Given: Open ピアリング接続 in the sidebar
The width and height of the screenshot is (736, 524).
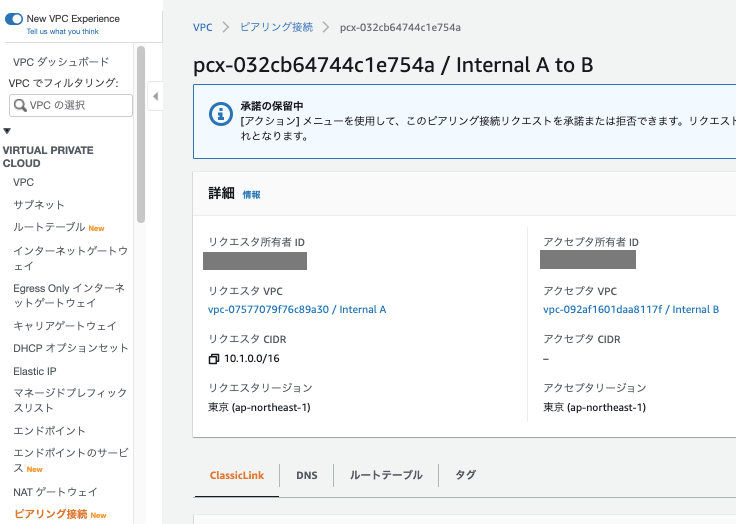Looking at the screenshot, I should tap(51, 514).
